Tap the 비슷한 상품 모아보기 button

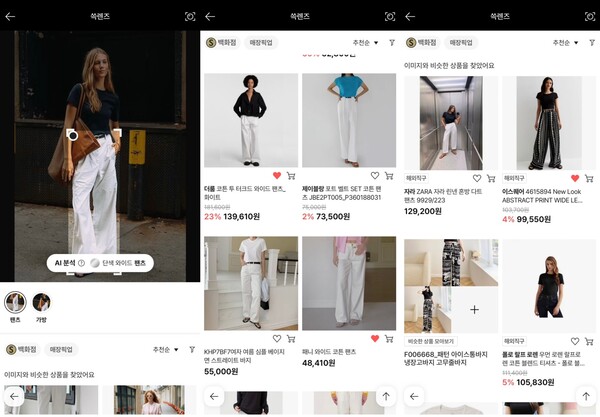(429, 341)
